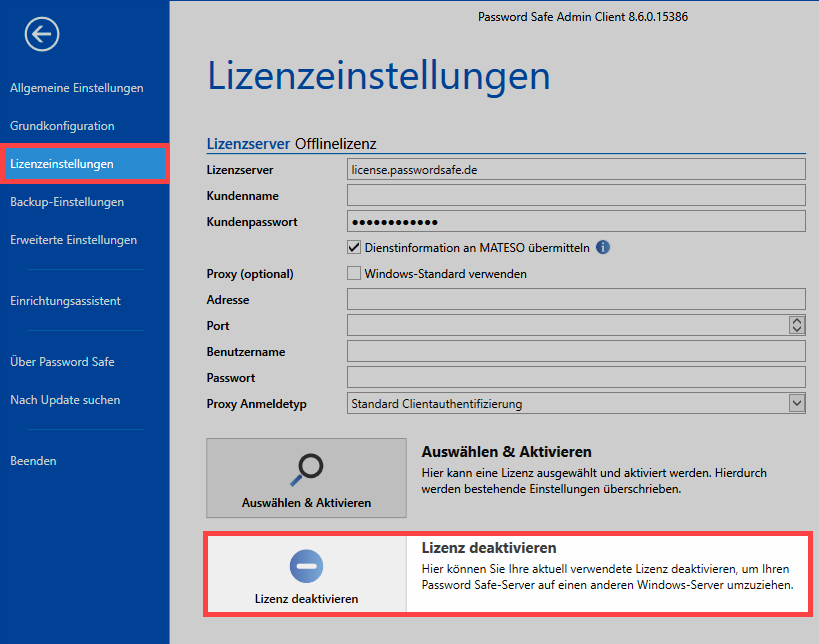Image resolution: width=819 pixels, height=644 pixels.
Task: Click Beenden to exit
Action: pos(33,461)
